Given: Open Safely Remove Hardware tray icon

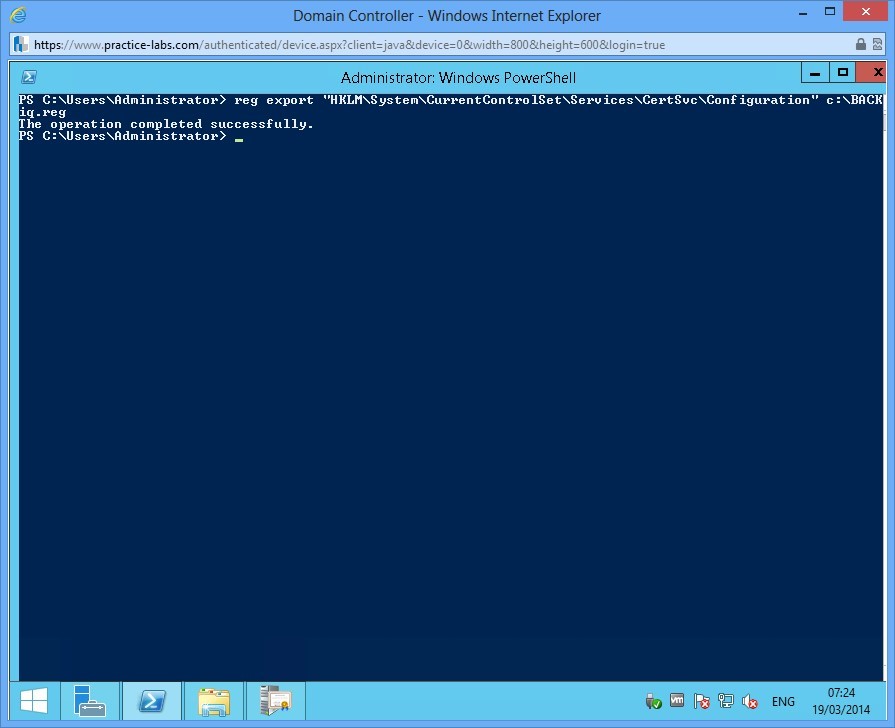Looking at the screenshot, I should [654, 701].
